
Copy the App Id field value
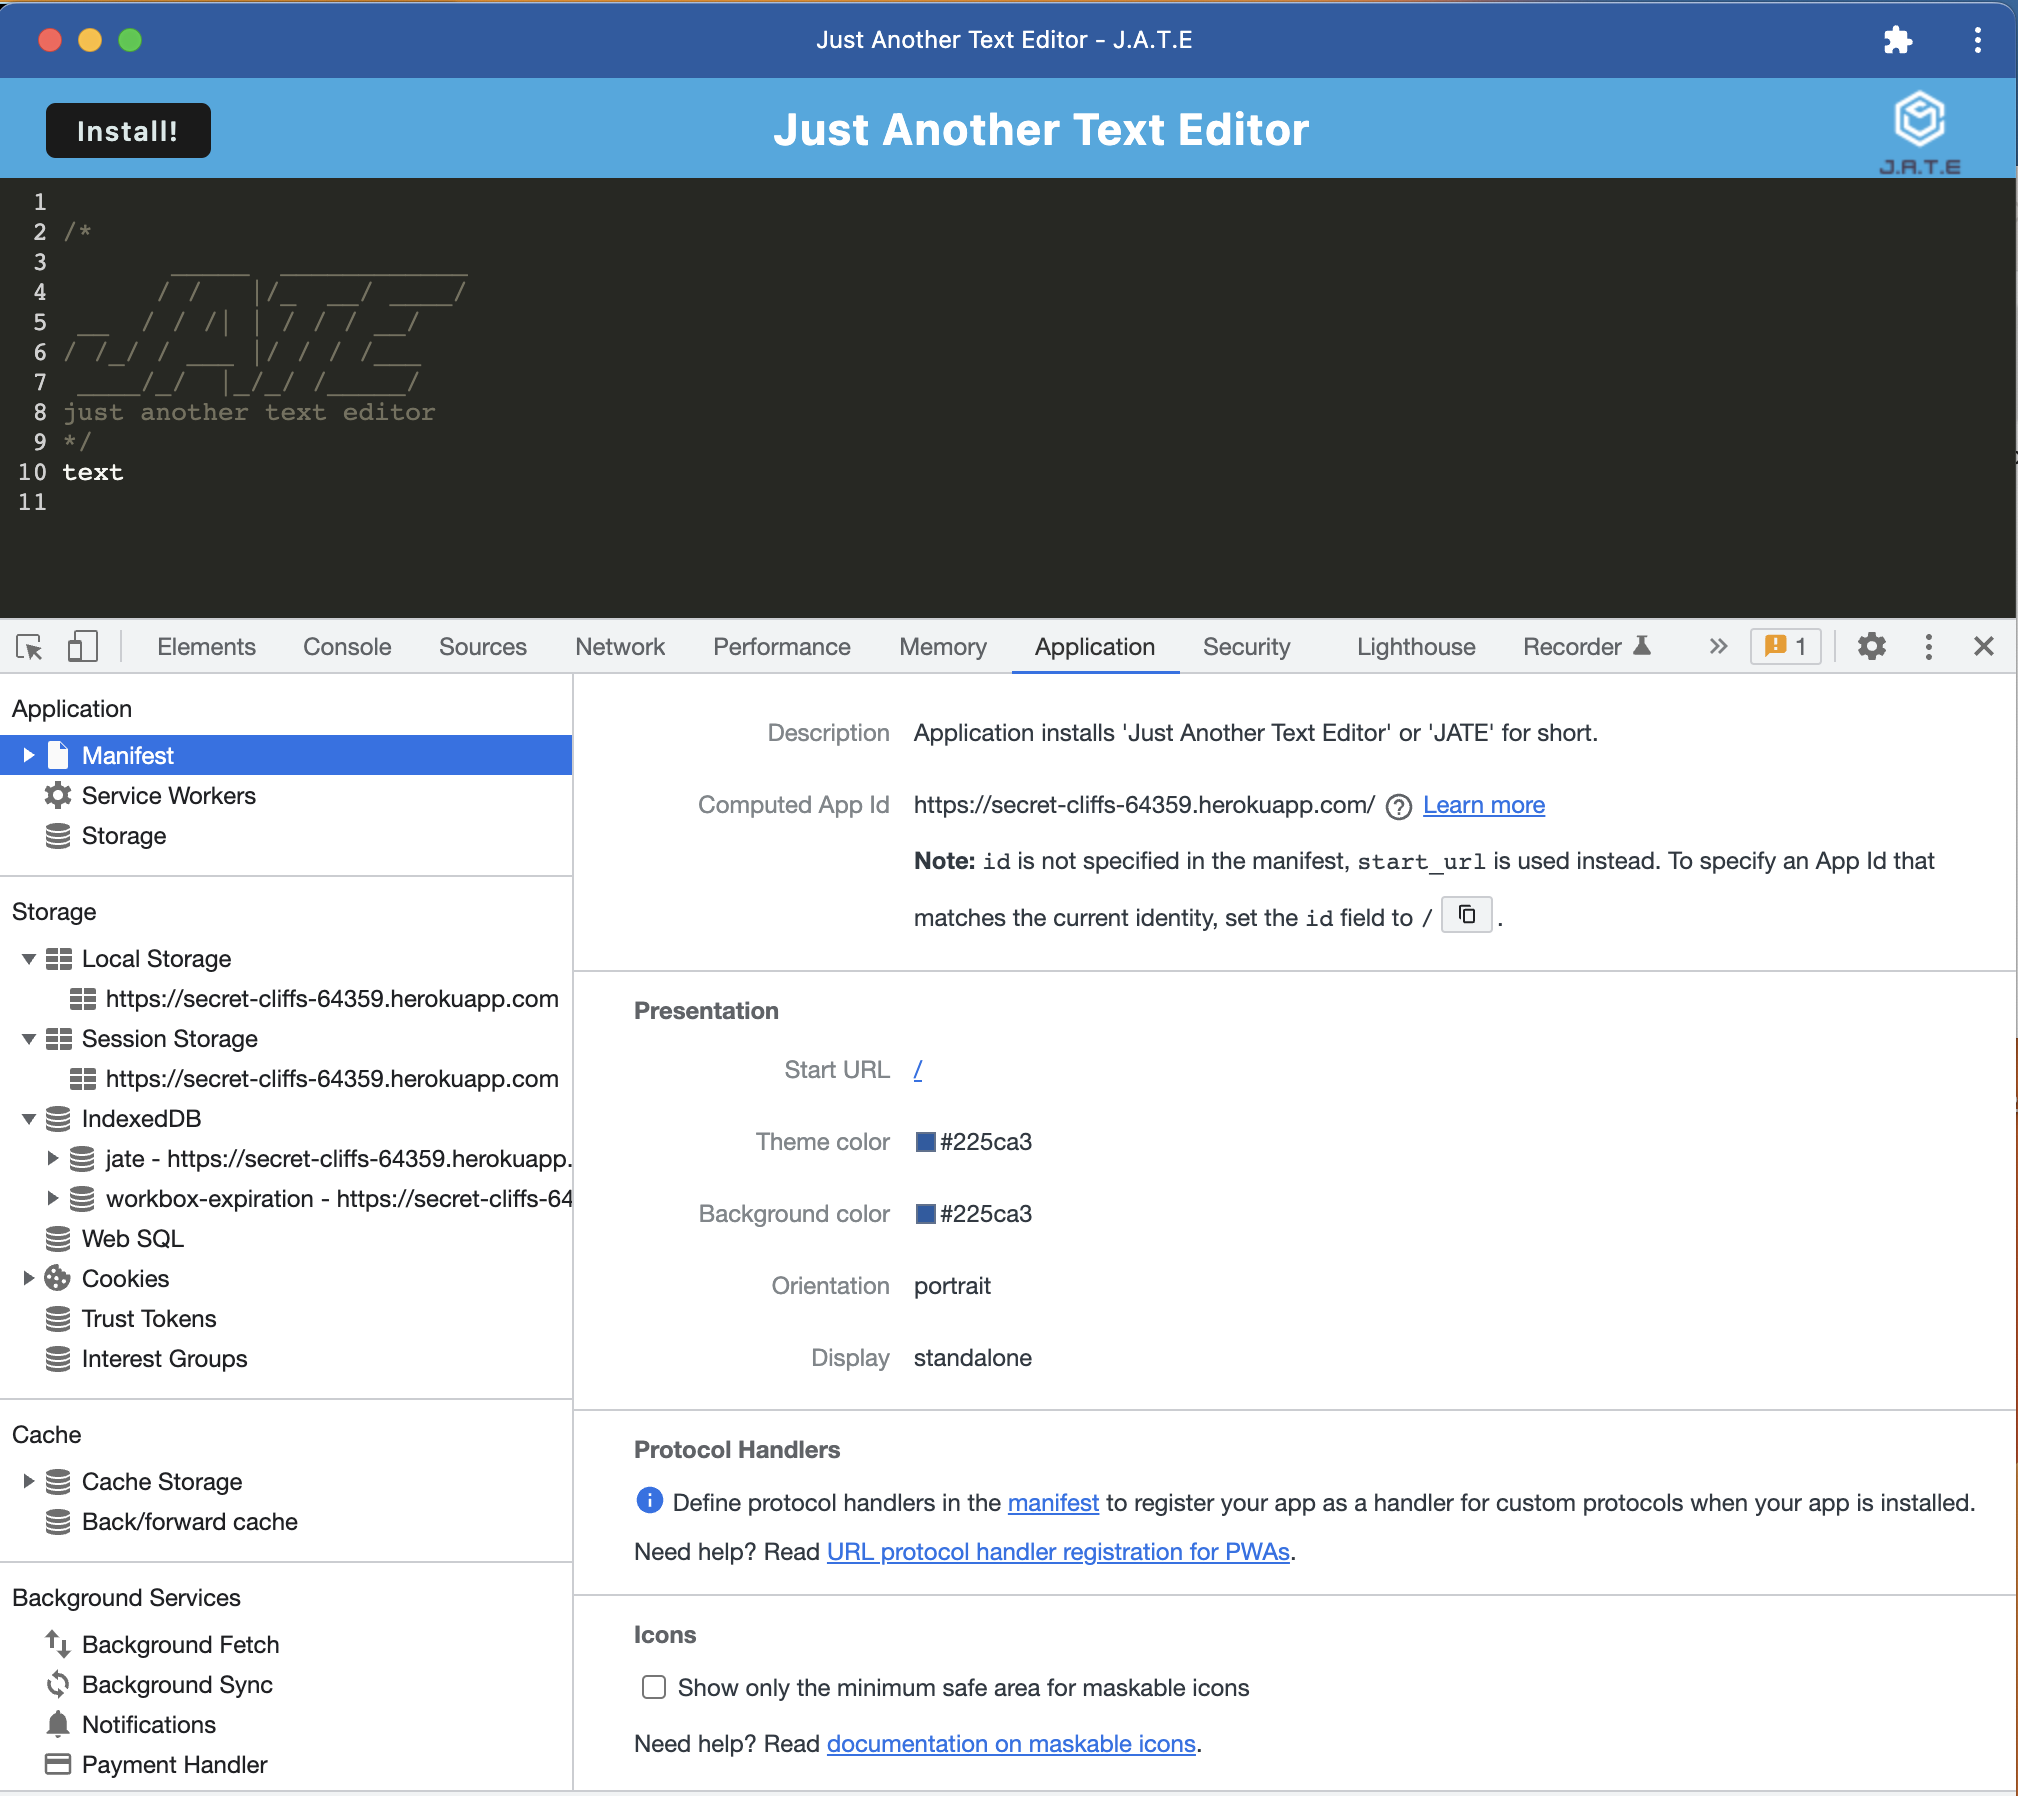tap(1466, 915)
